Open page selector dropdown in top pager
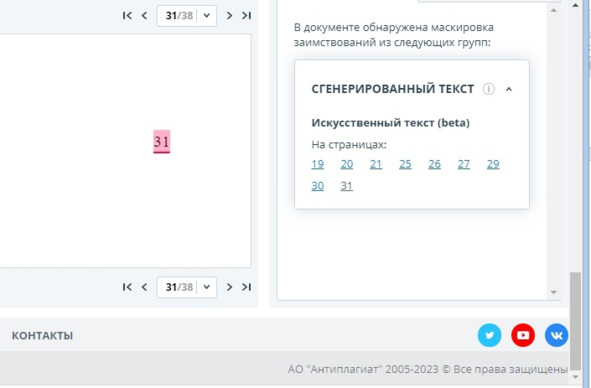This screenshot has width=591, height=388. tap(207, 15)
